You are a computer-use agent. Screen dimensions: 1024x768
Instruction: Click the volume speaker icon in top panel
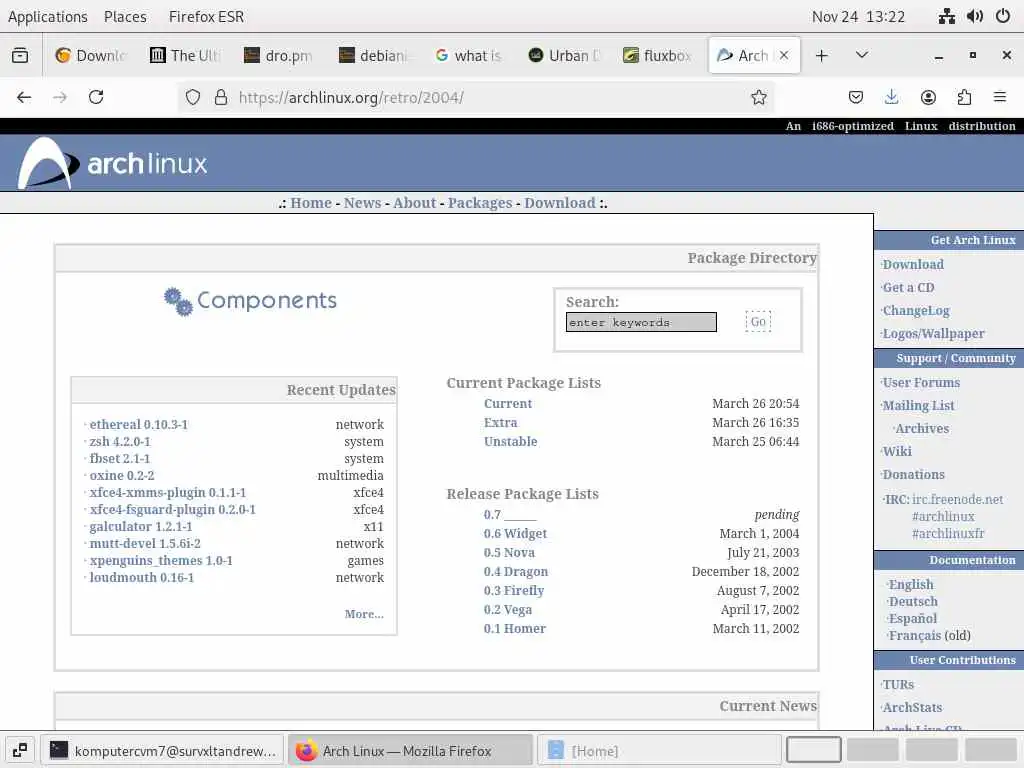pyautogui.click(x=974, y=16)
